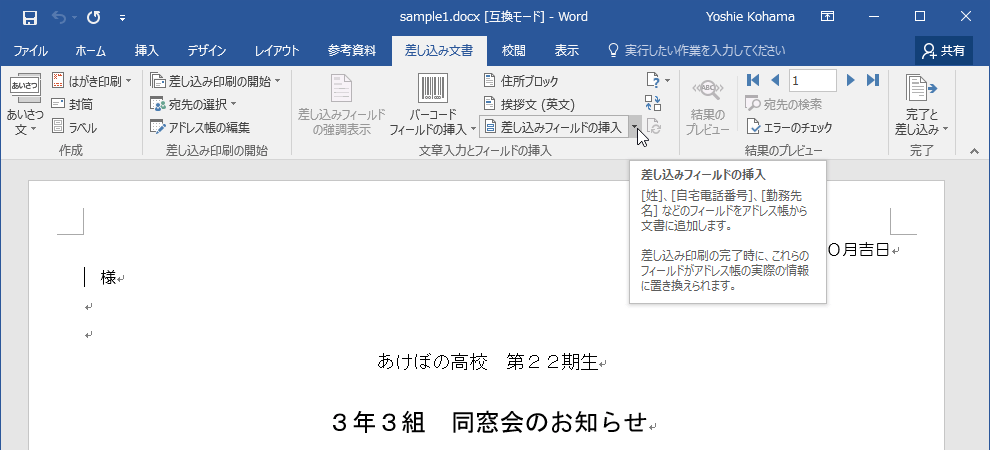Screen dimensions: 990x450
Task: Open the バーコードフィールドの挿入 menu
Action: pyautogui.click(x=432, y=105)
